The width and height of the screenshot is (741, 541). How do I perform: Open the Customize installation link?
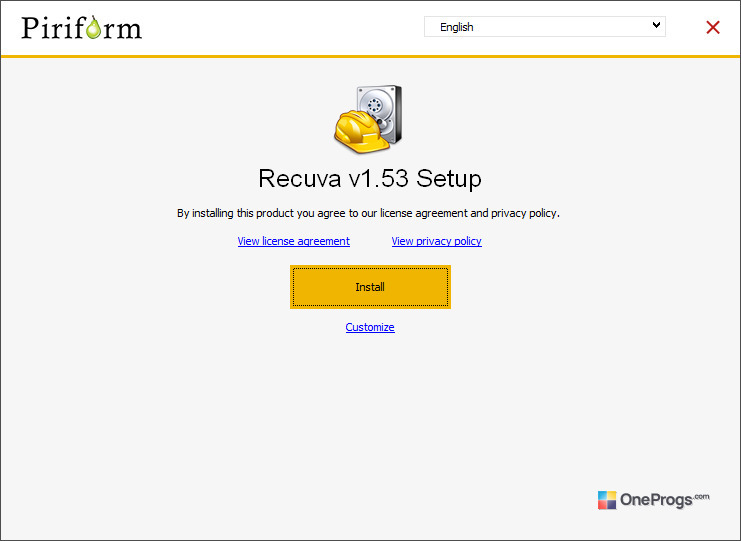point(370,327)
